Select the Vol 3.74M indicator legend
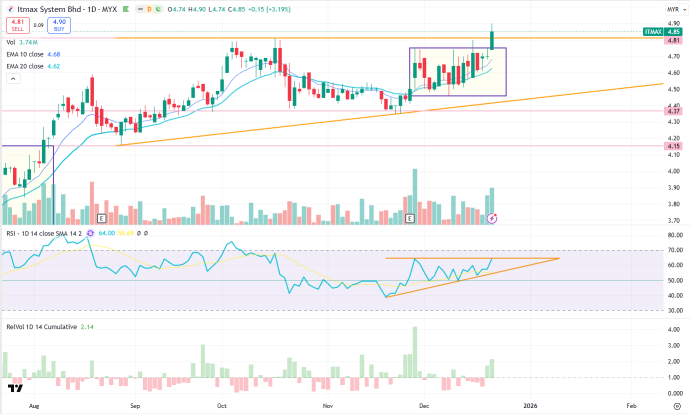690x414 pixels. (x=22, y=42)
